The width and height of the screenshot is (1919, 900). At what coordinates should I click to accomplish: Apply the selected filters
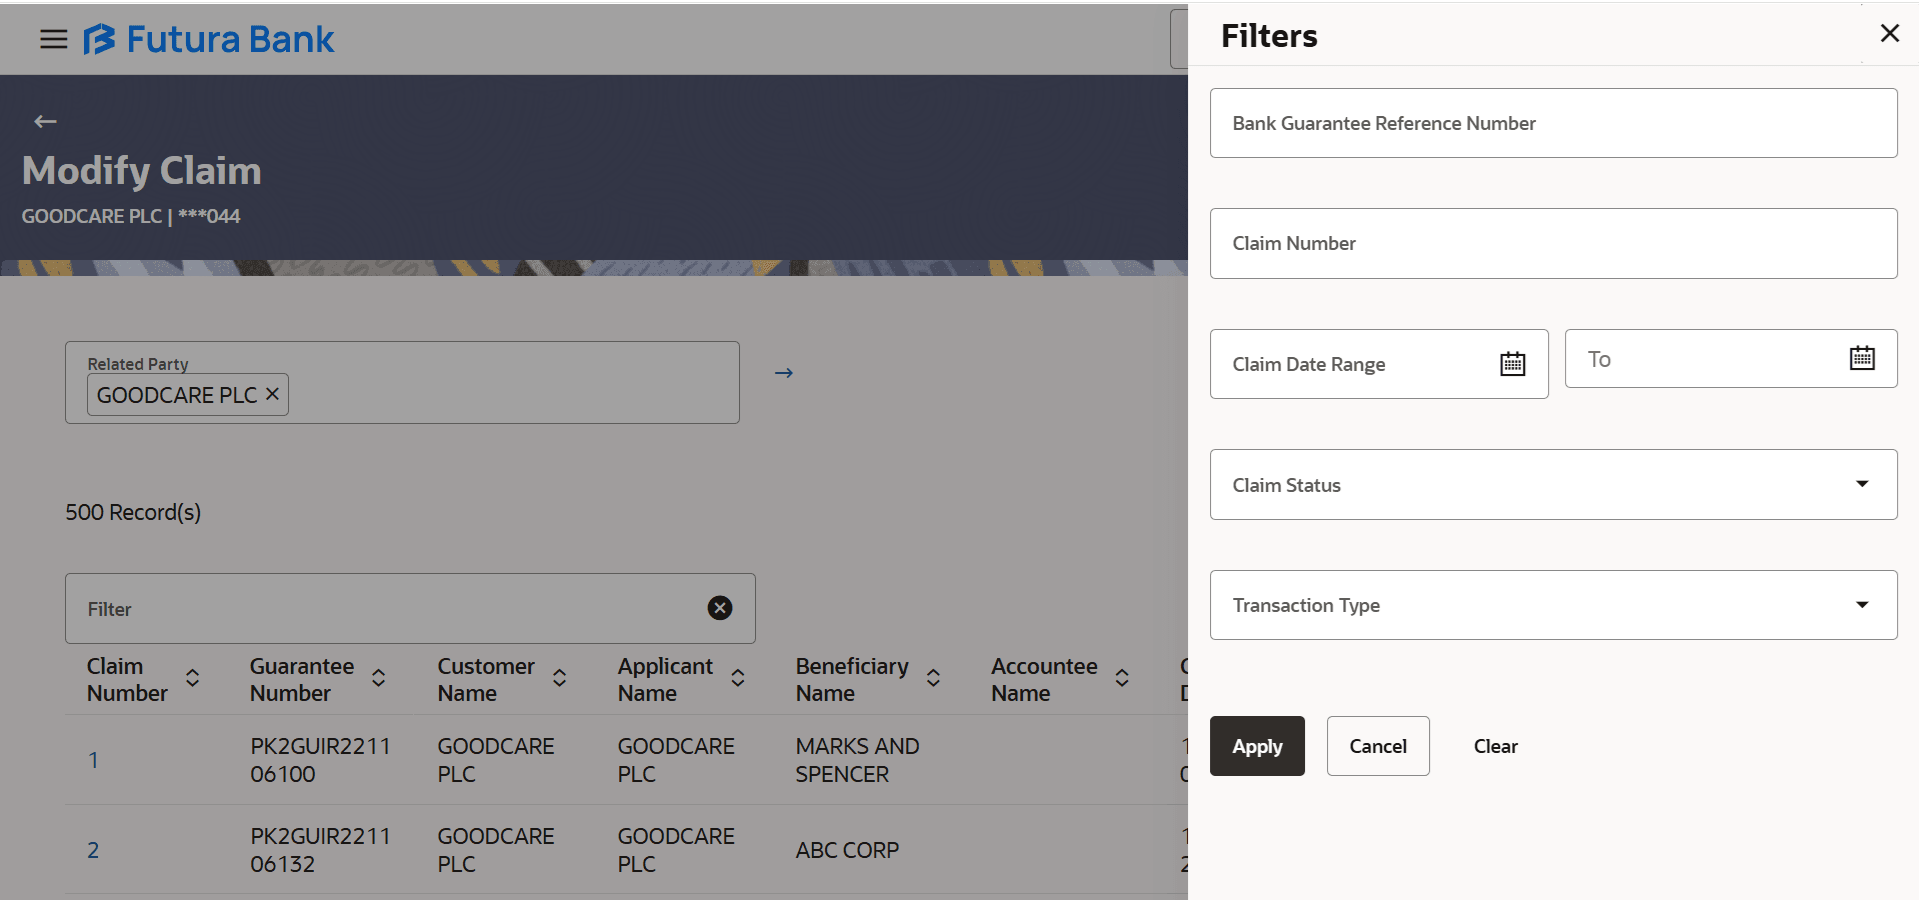(x=1256, y=746)
